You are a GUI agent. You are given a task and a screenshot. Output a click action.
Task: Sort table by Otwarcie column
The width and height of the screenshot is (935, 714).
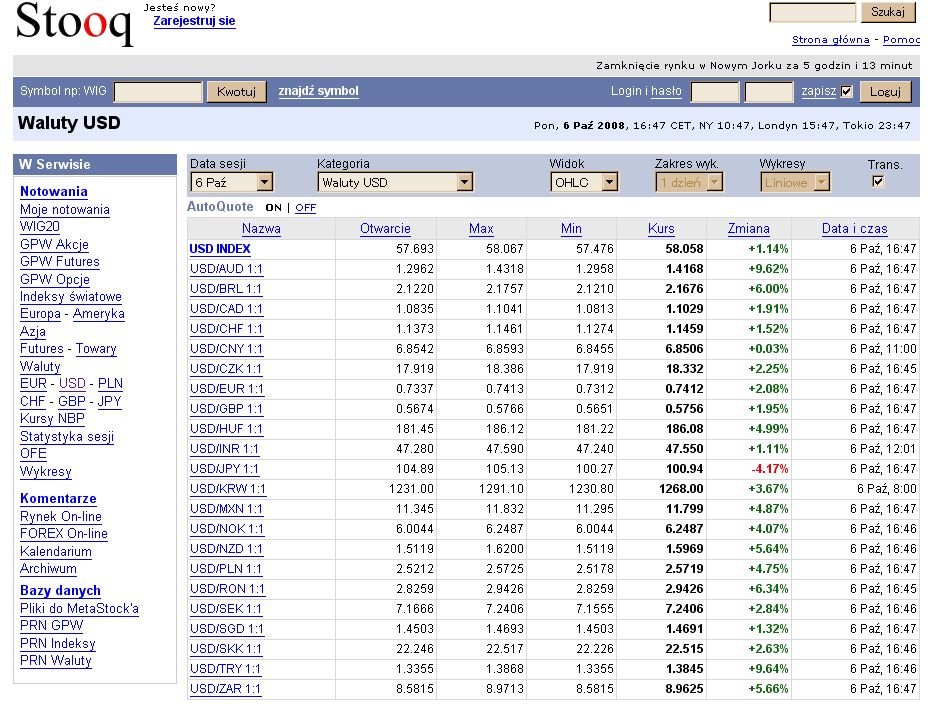(385, 228)
